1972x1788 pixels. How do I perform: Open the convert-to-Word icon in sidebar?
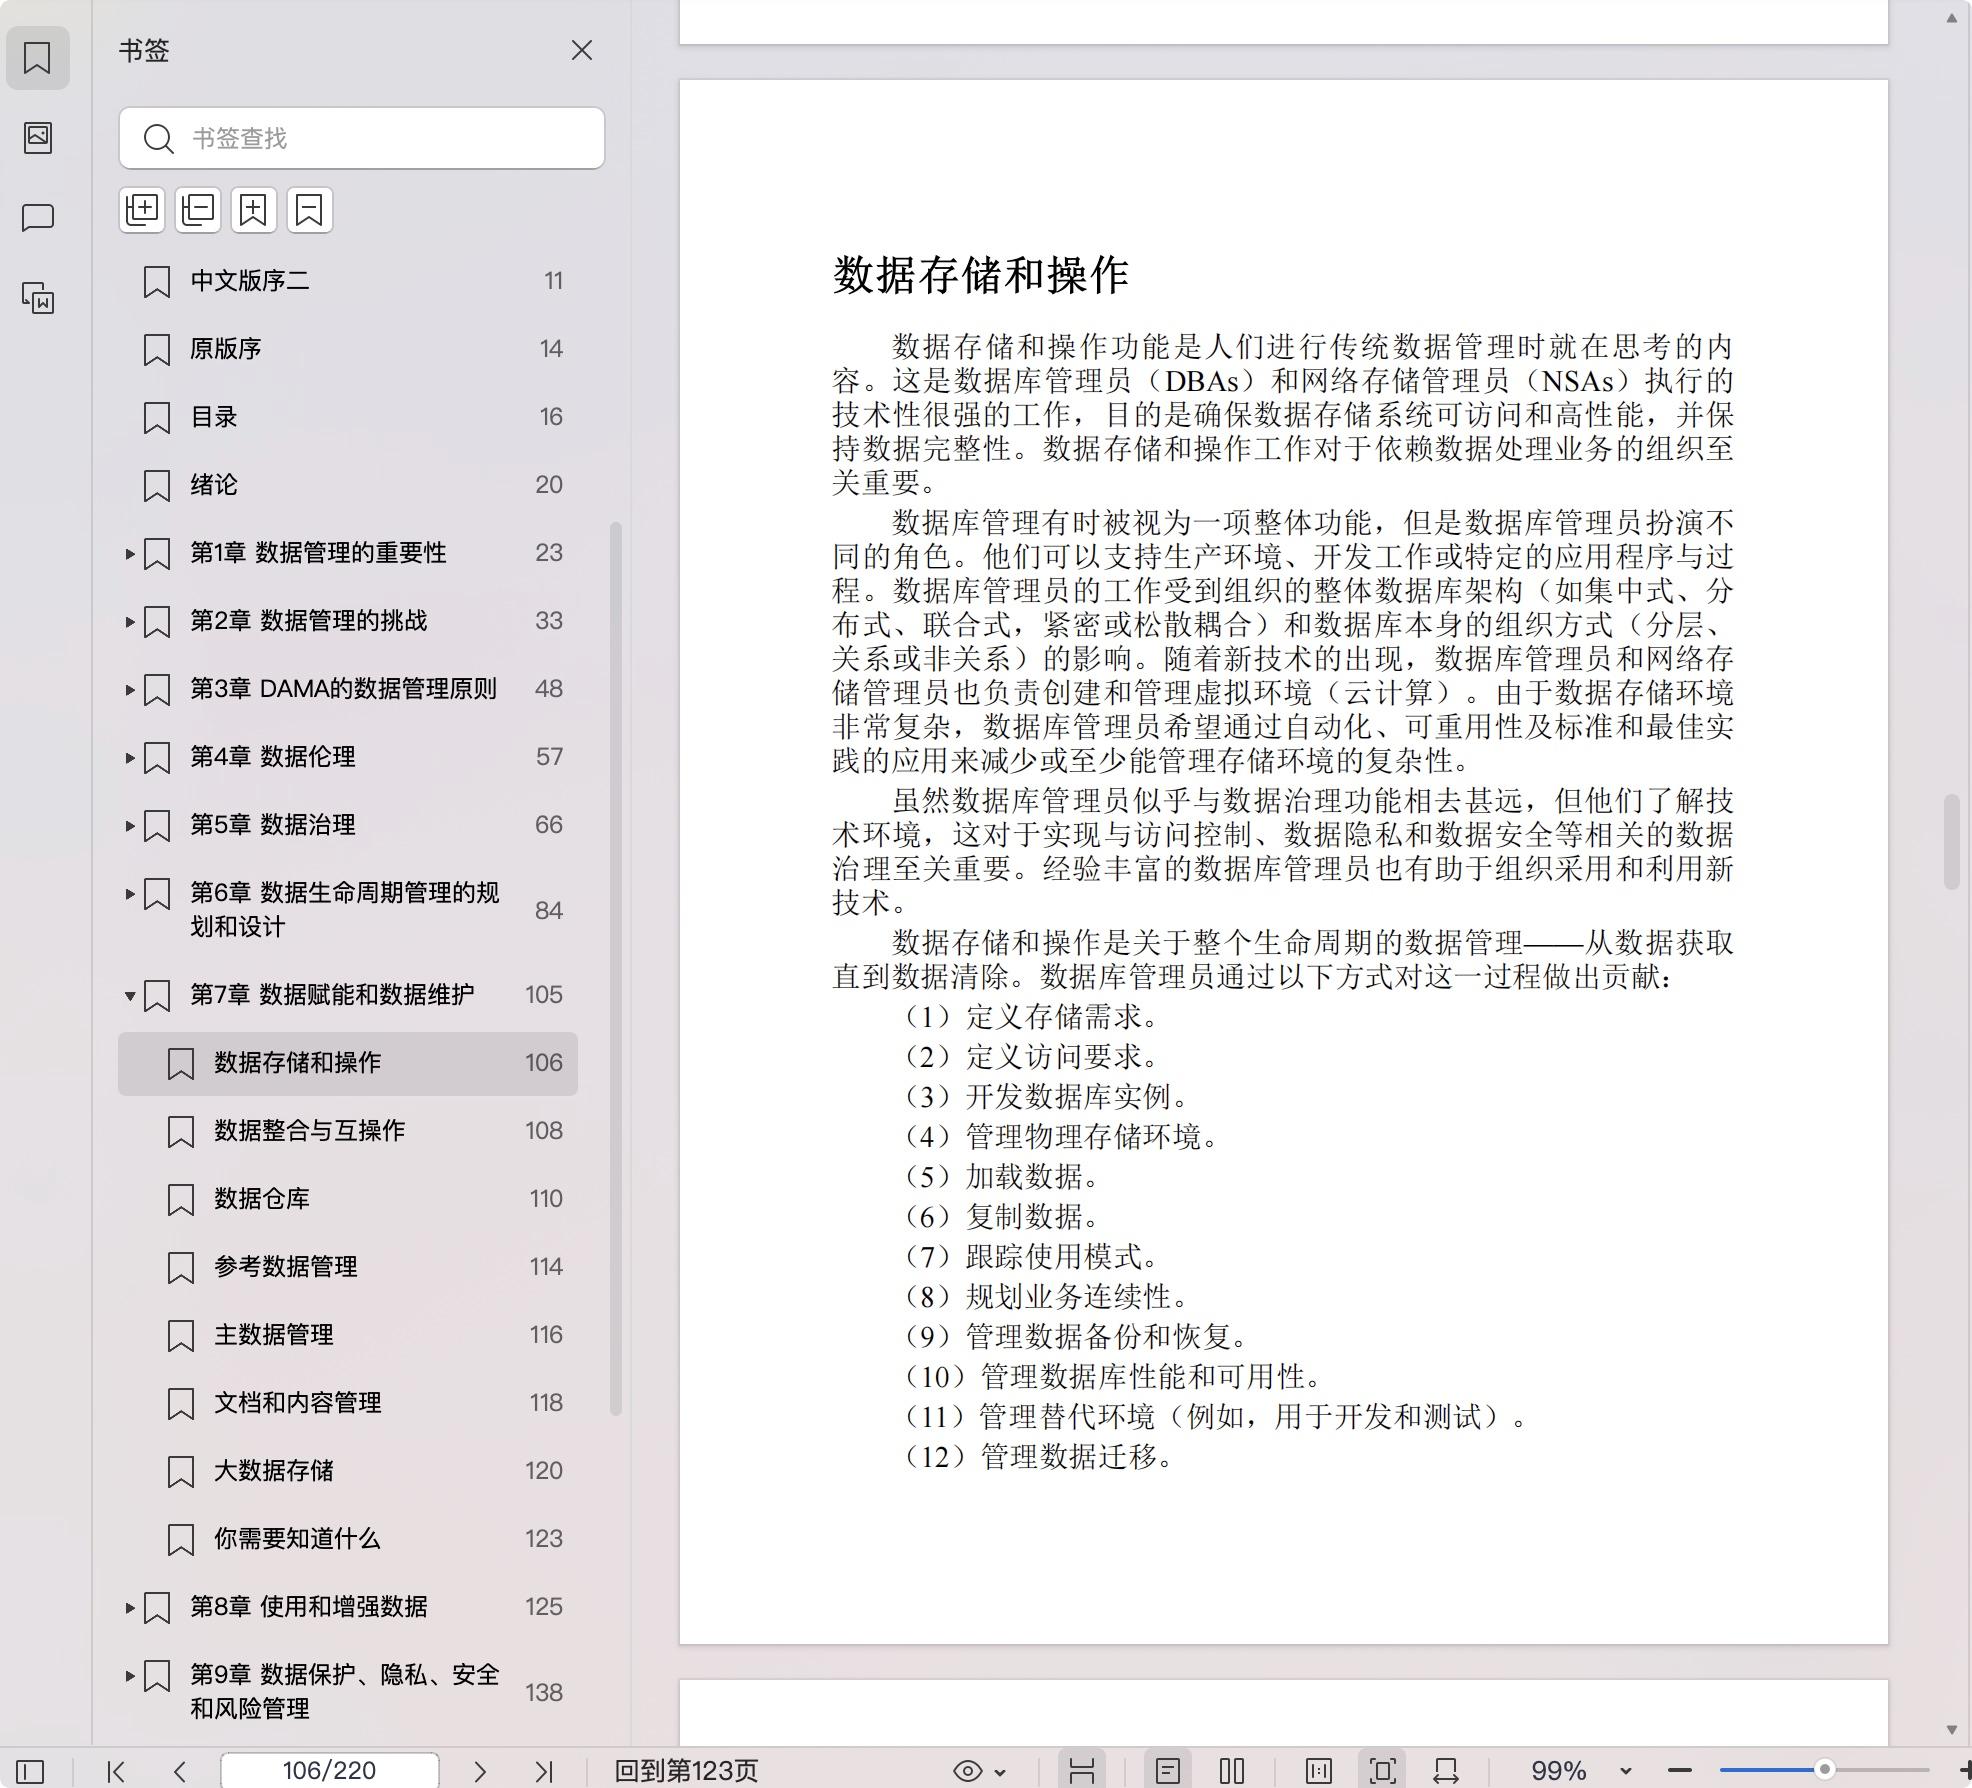pos(38,298)
